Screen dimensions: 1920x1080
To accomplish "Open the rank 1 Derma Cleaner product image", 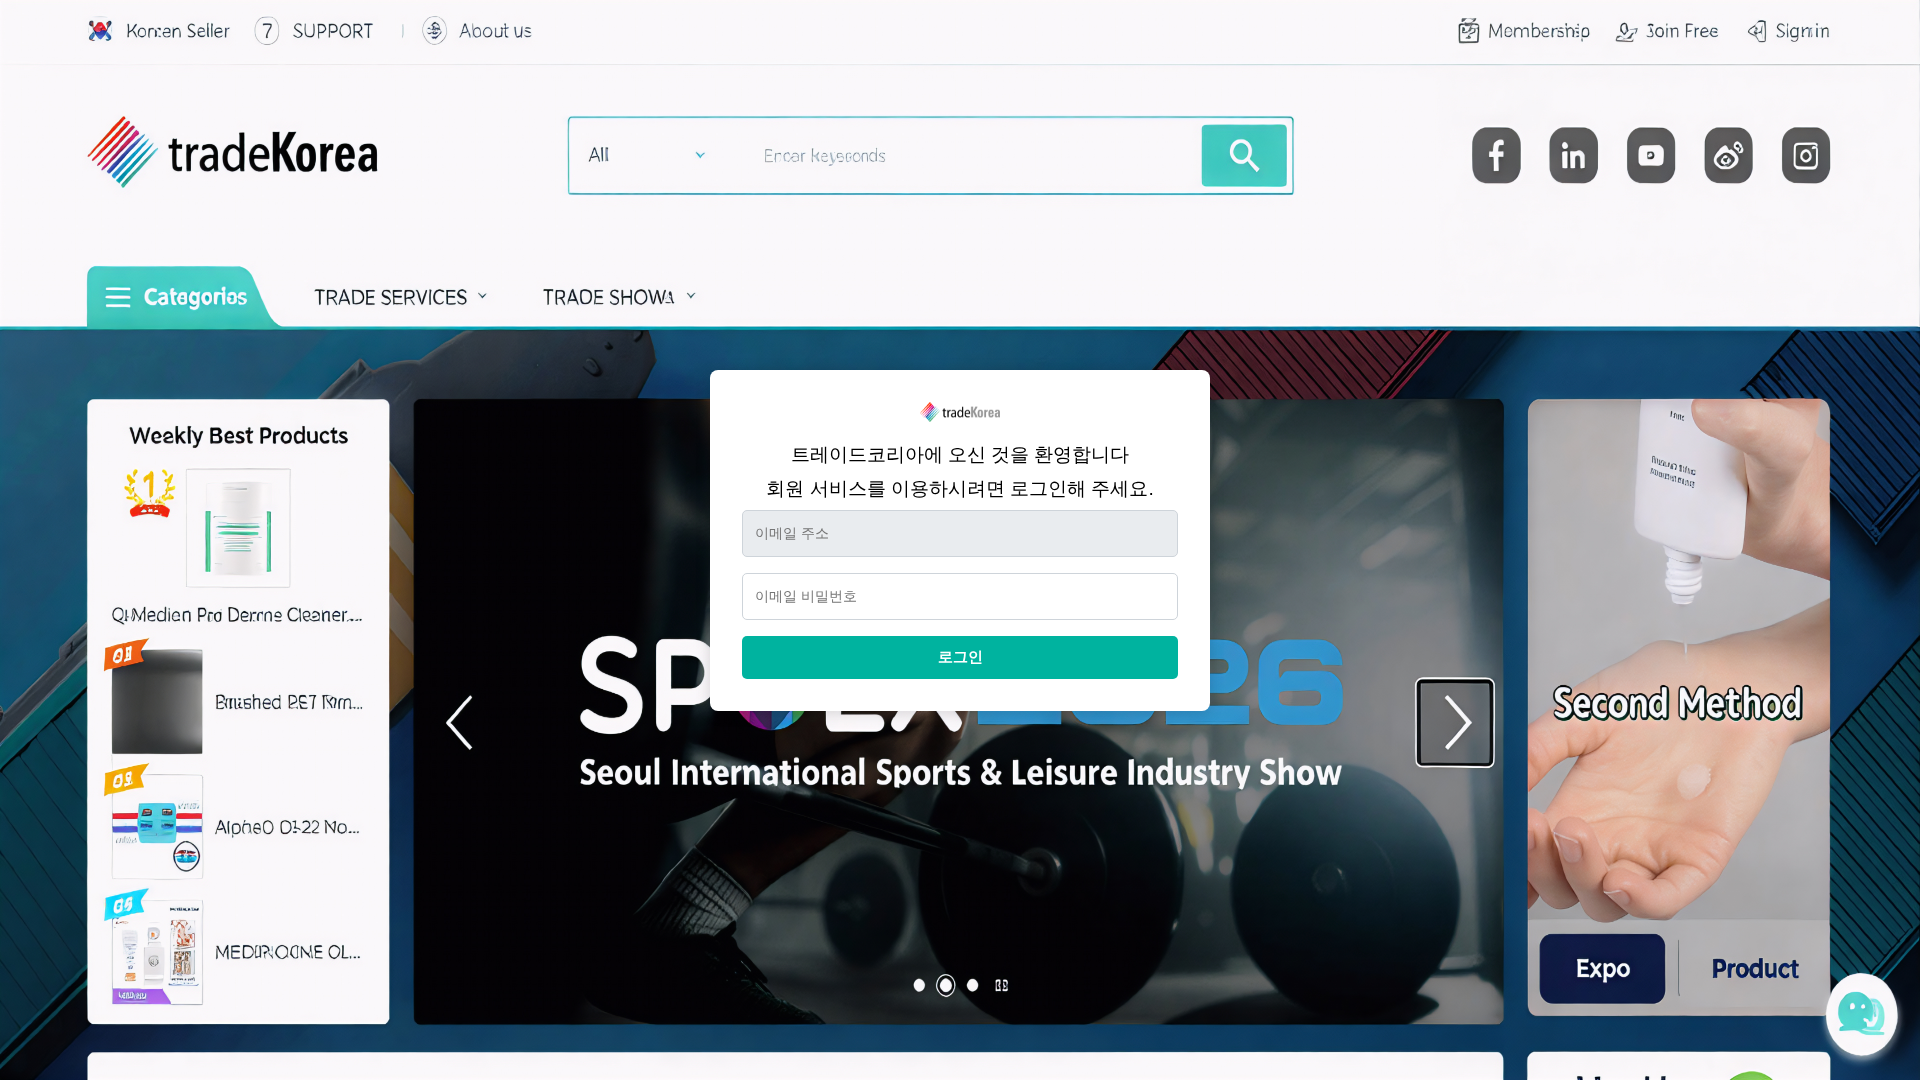I will click(x=238, y=527).
